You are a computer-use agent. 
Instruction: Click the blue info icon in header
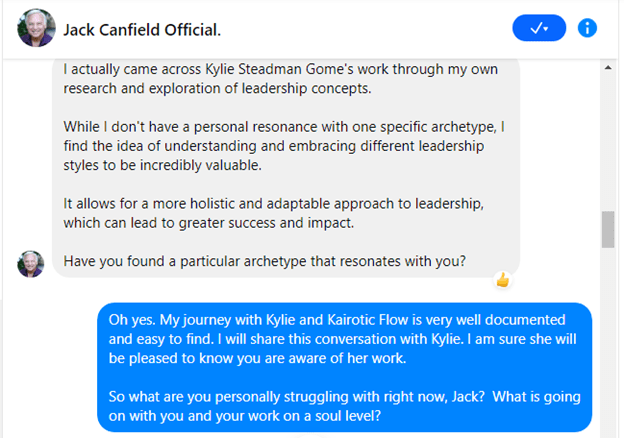click(588, 28)
